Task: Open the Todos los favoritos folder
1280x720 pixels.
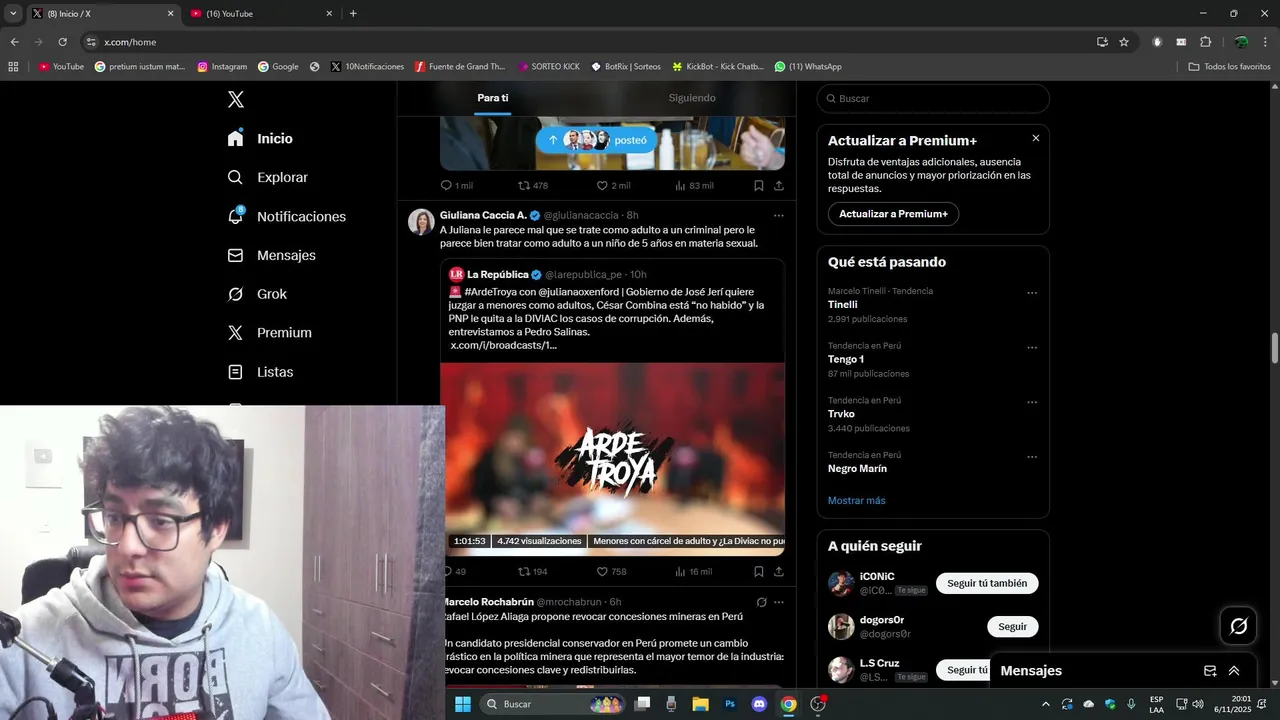Action: click(x=1229, y=67)
